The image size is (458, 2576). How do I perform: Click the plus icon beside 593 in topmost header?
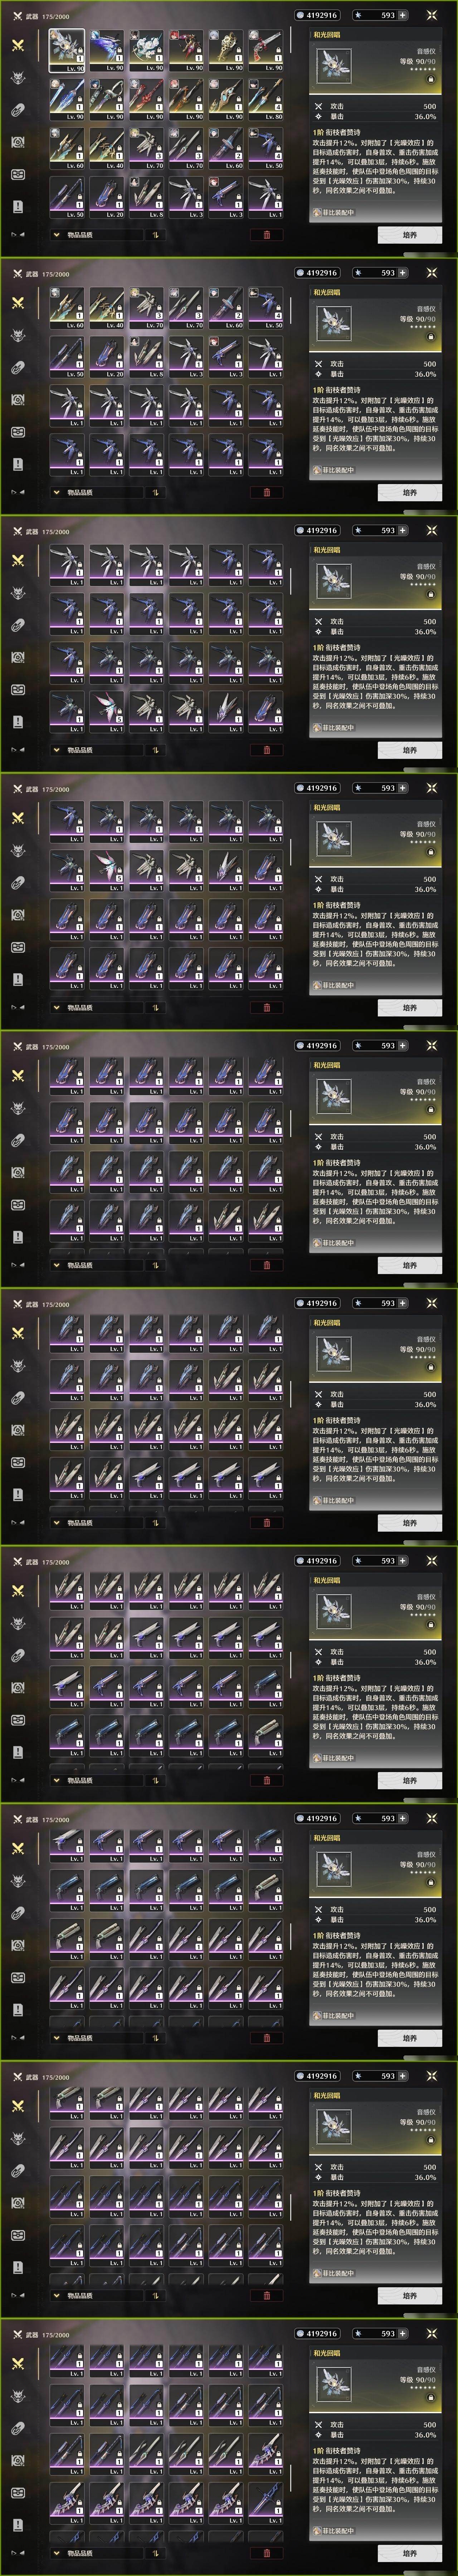click(x=403, y=15)
